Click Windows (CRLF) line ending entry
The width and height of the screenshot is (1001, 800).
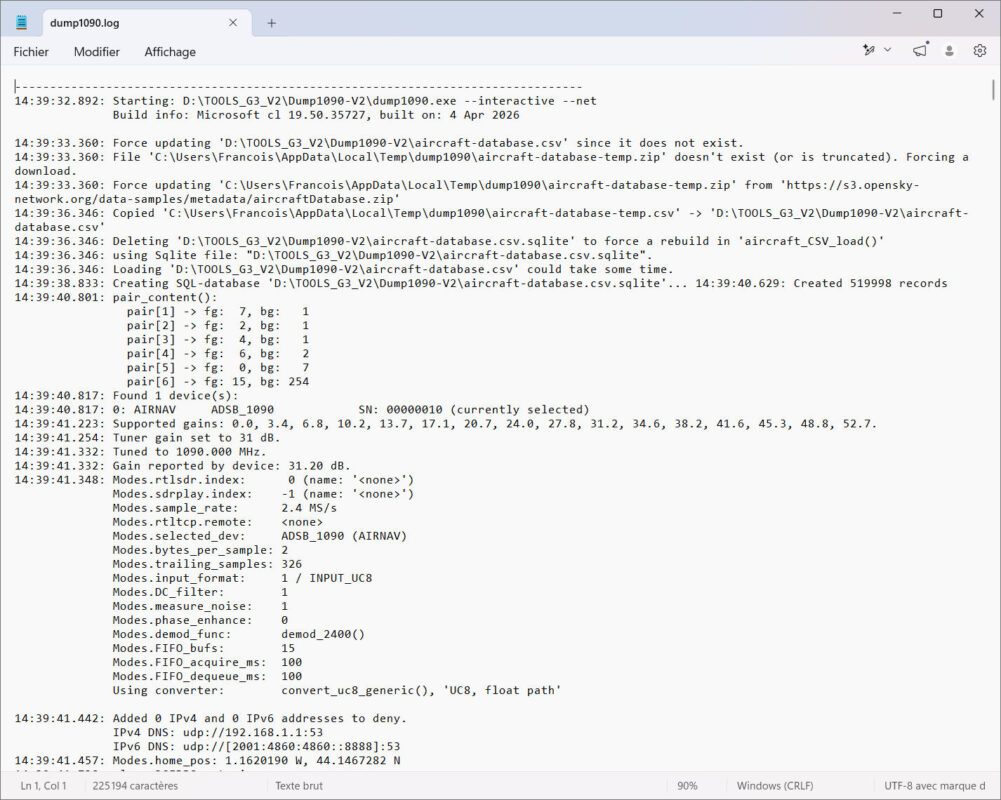775,785
